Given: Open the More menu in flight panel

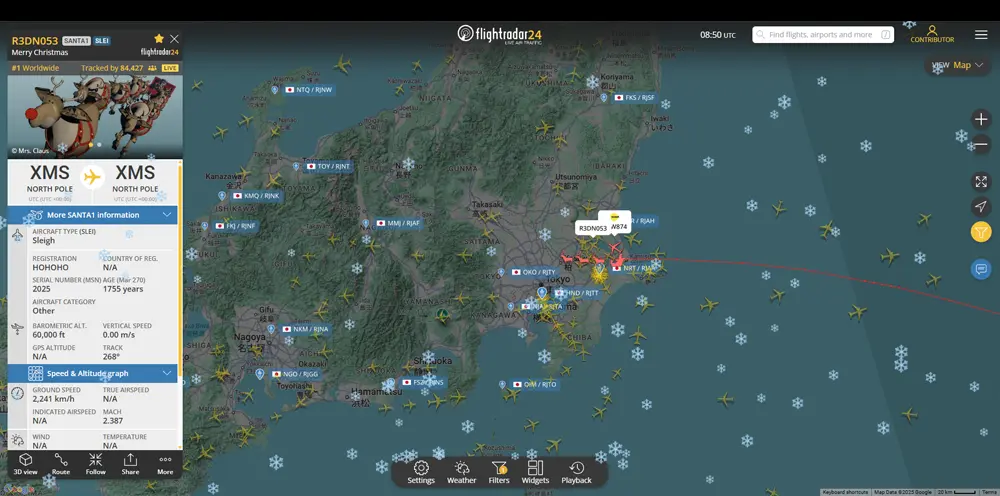Looking at the screenshot, I should pyautogui.click(x=165, y=464).
